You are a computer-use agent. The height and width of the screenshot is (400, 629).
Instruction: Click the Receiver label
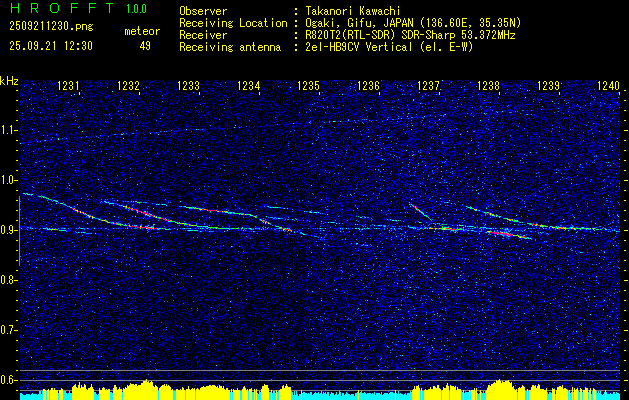pyautogui.click(x=203, y=35)
